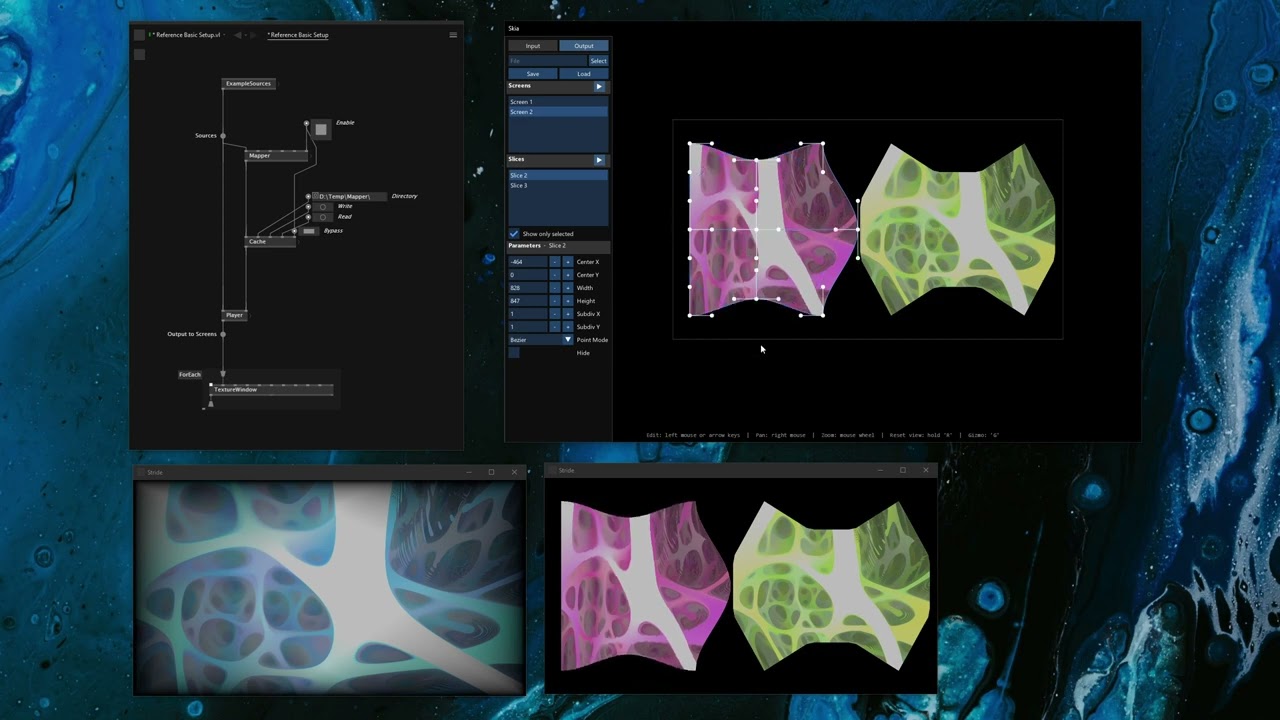Decrease Height with minus button
The image size is (1280, 720).
555,301
